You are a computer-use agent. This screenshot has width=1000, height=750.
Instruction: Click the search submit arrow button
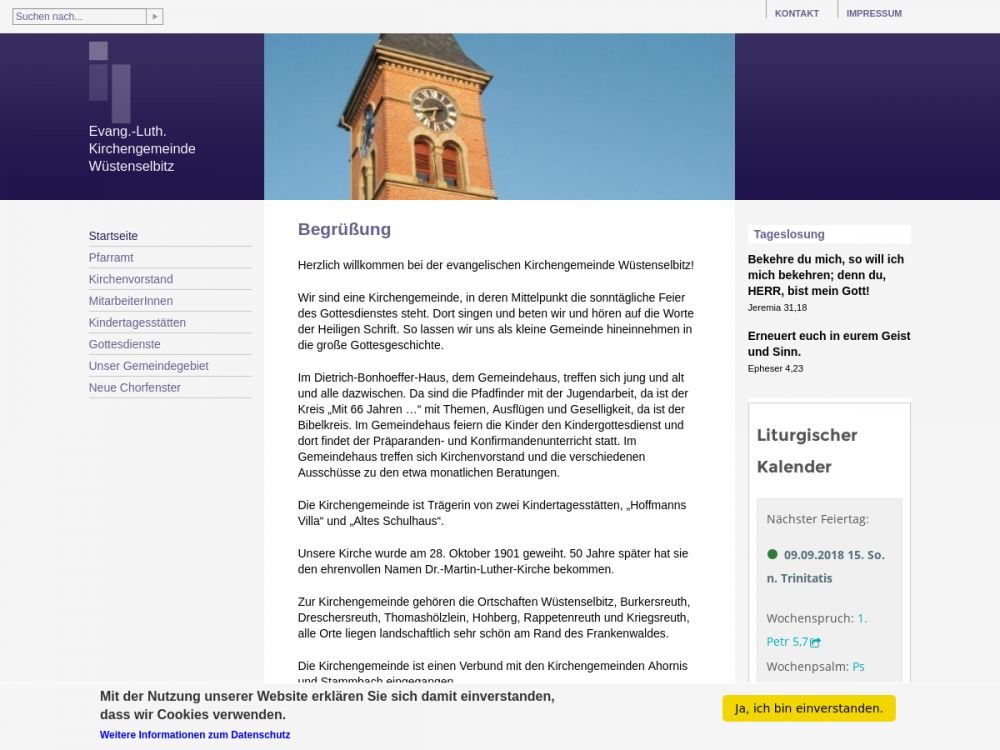click(x=154, y=16)
